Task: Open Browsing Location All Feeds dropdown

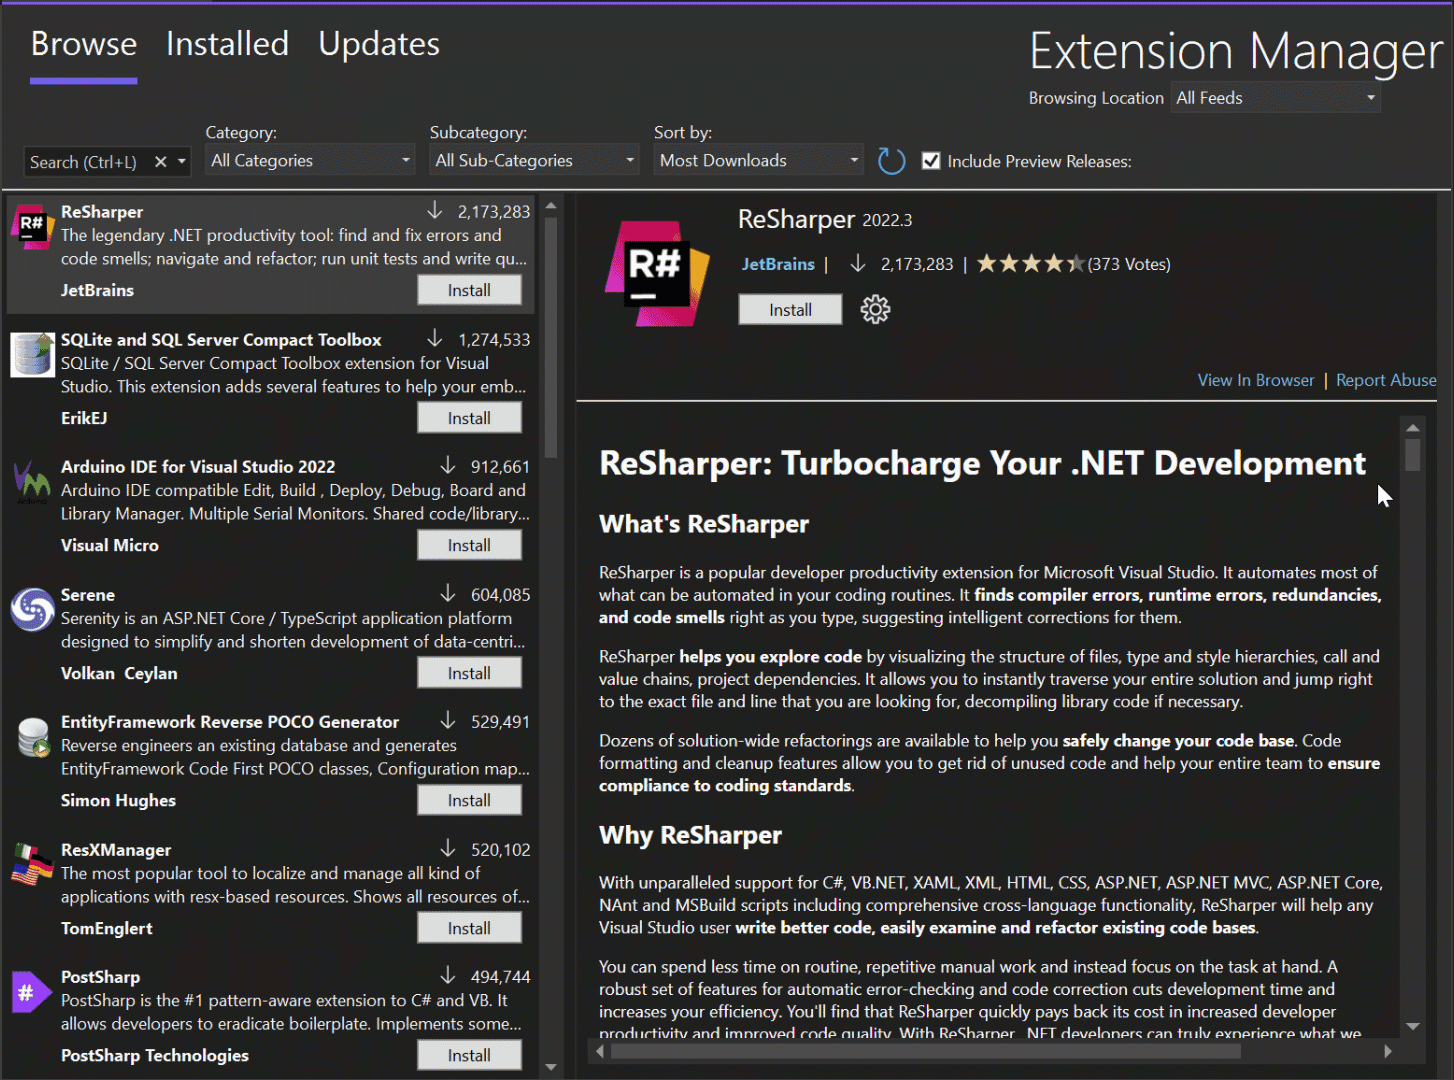Action: coord(1276,98)
